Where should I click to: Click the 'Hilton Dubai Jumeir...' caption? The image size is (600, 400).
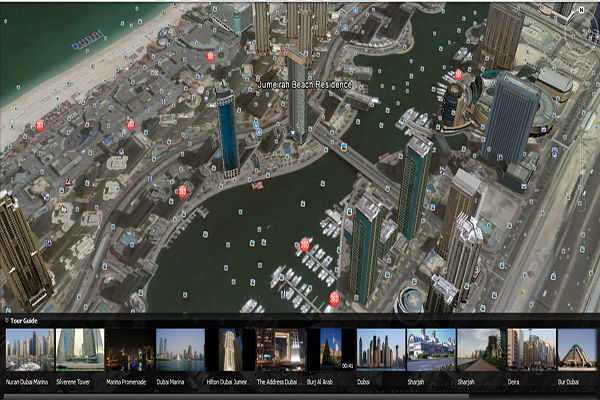(228, 382)
